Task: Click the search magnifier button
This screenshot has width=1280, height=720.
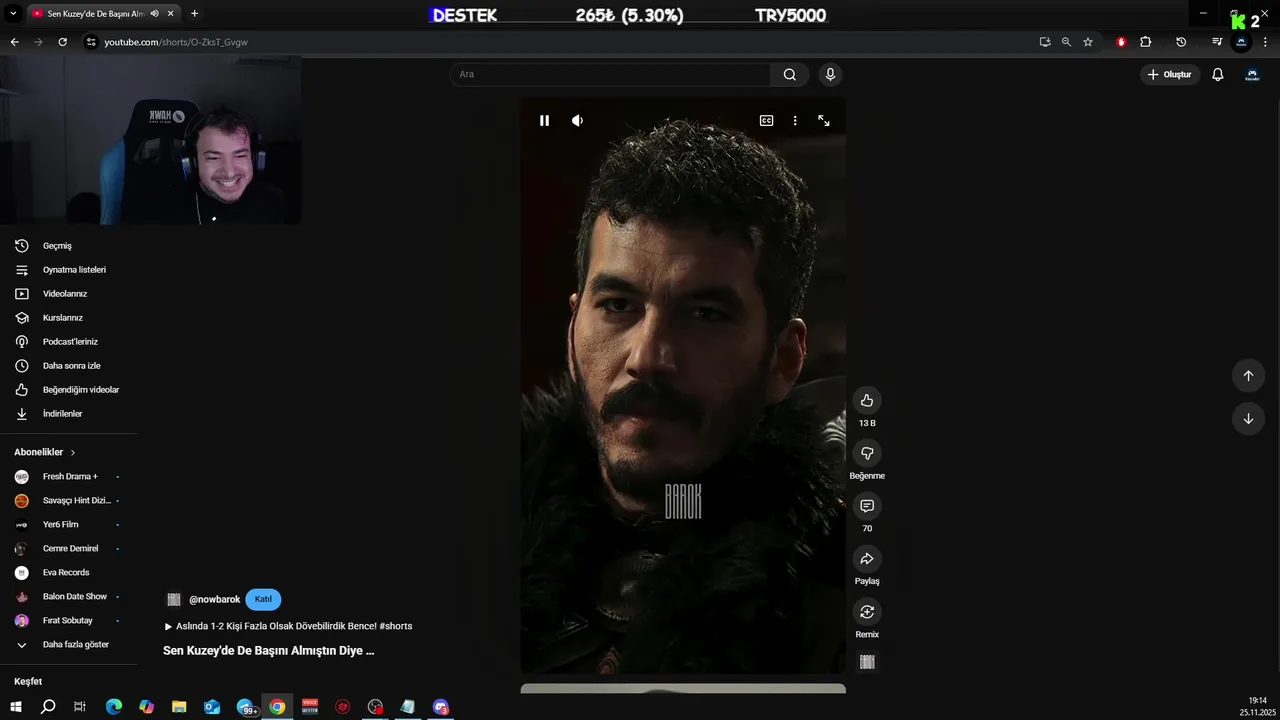Action: (x=790, y=74)
